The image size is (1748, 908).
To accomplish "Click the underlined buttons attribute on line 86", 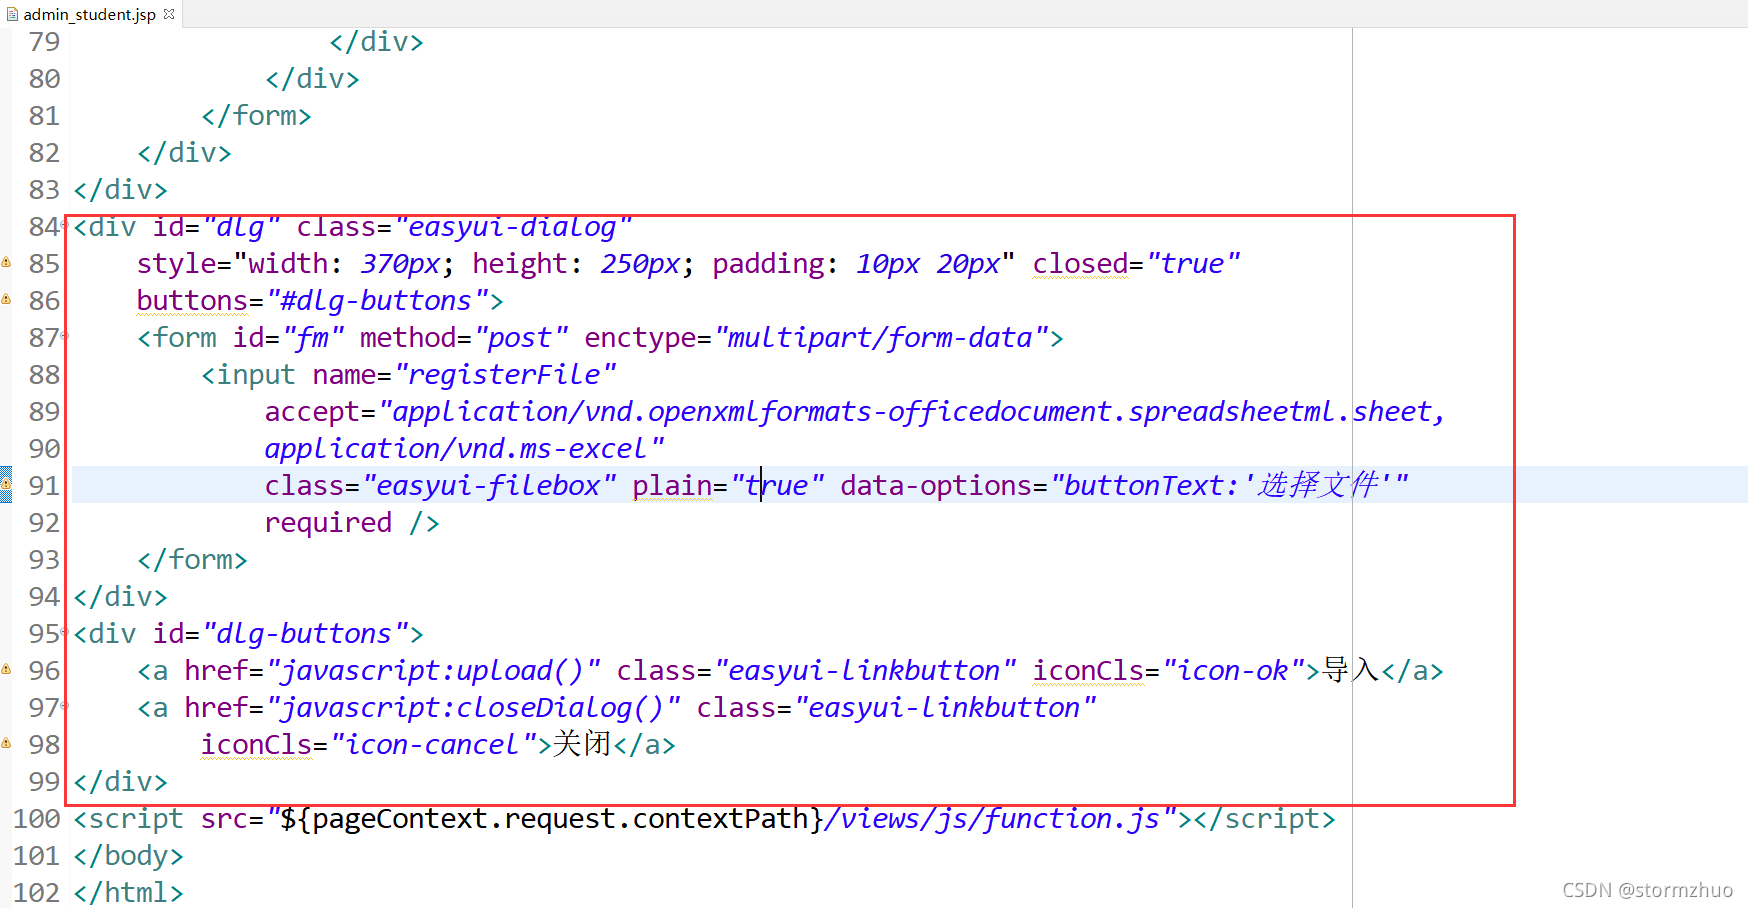I will coord(192,301).
